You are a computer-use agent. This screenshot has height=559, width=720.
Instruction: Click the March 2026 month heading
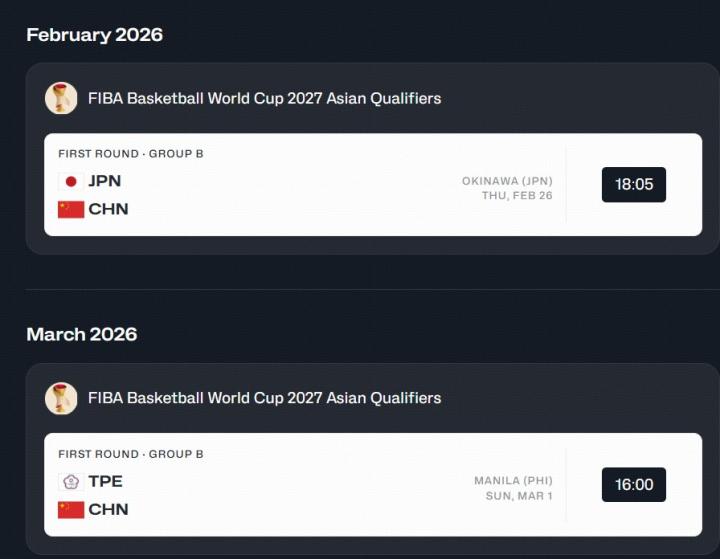click(x=81, y=334)
